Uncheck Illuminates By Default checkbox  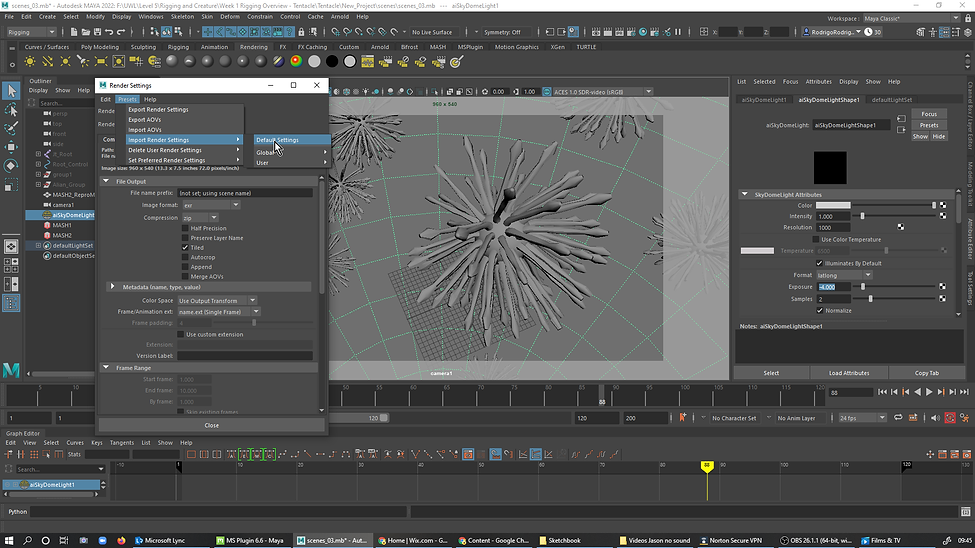point(820,263)
